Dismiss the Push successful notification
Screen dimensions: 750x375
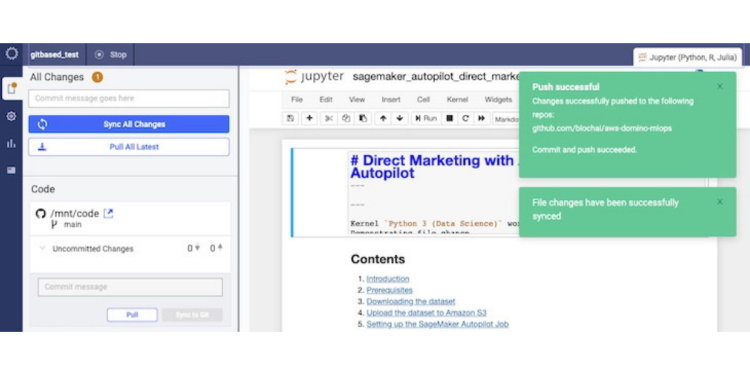(720, 87)
